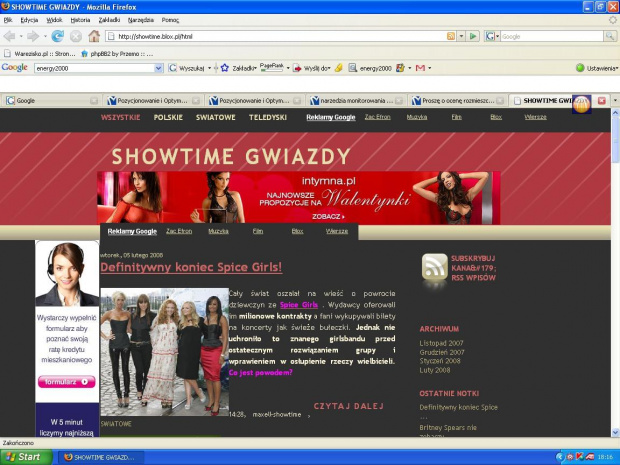The image size is (620, 465).
Task: Click TELEDYSKI category in site navigation
Action: 268,117
